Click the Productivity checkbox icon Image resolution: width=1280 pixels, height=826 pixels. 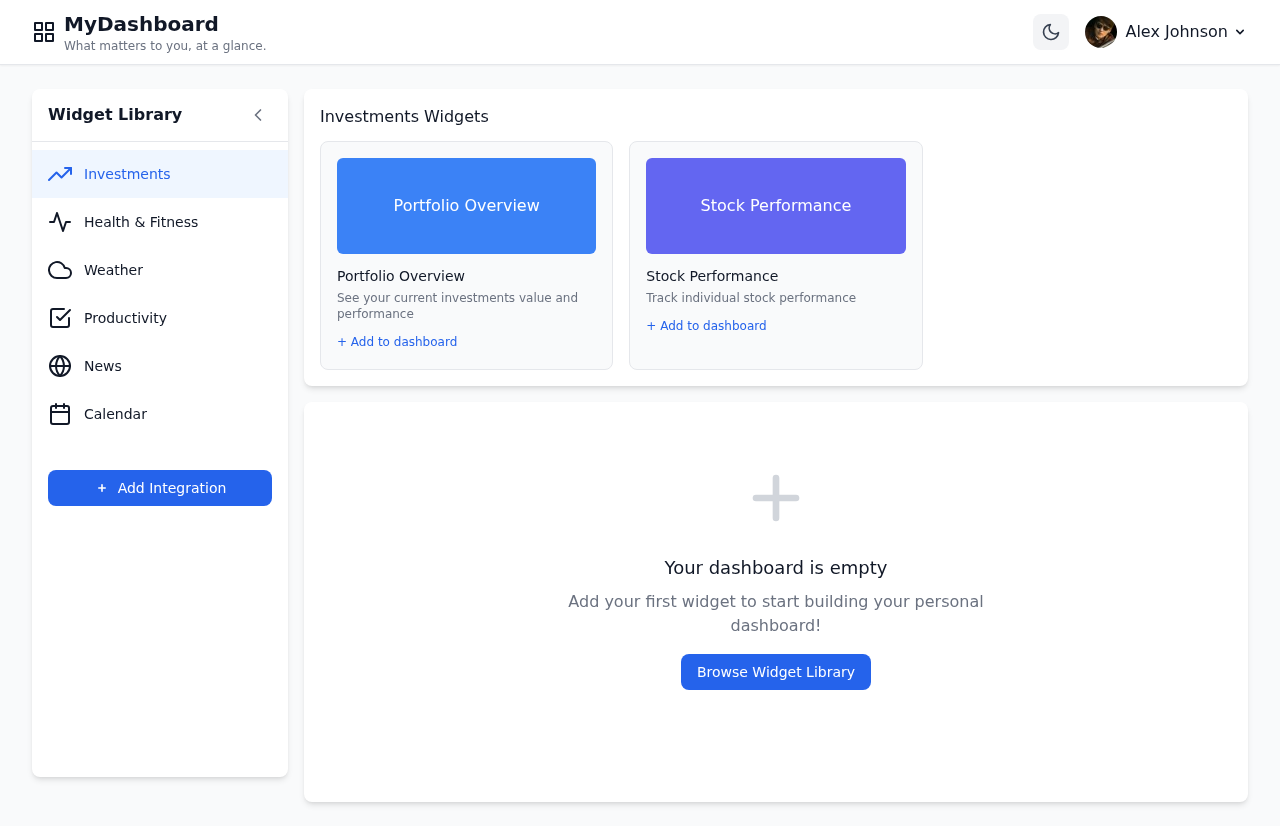click(x=59, y=317)
